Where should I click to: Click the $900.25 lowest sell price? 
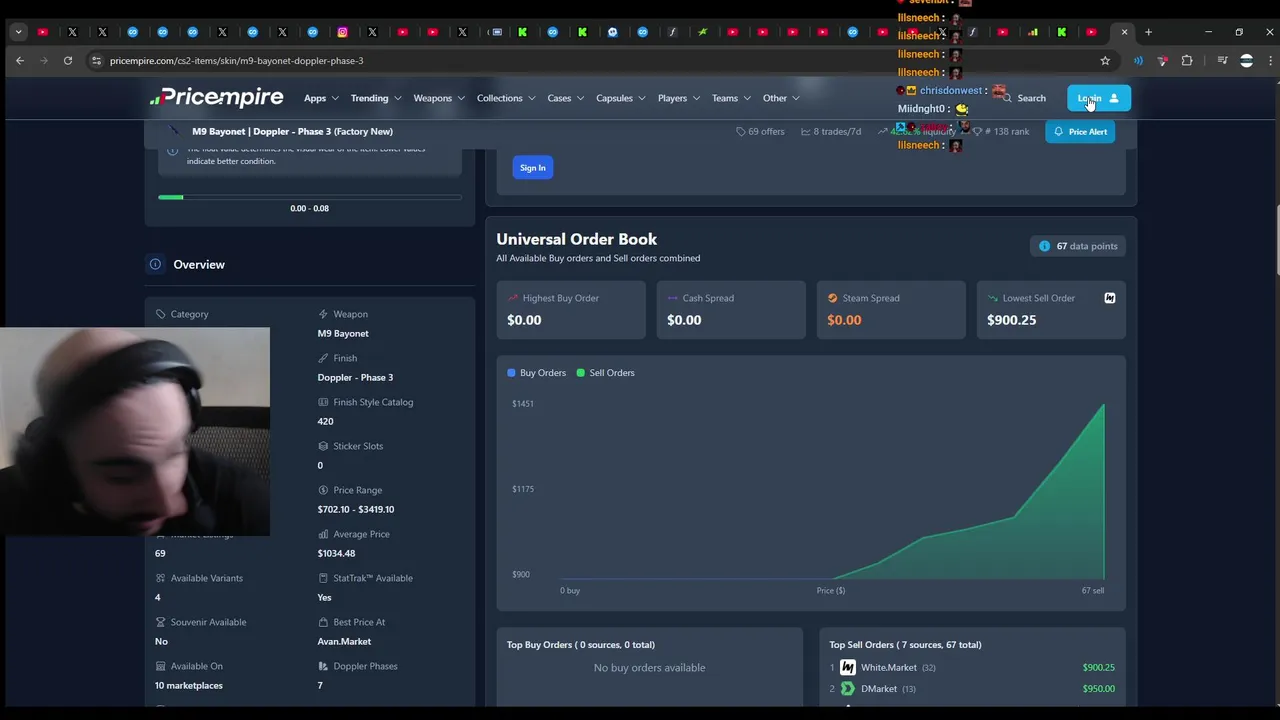[1011, 320]
